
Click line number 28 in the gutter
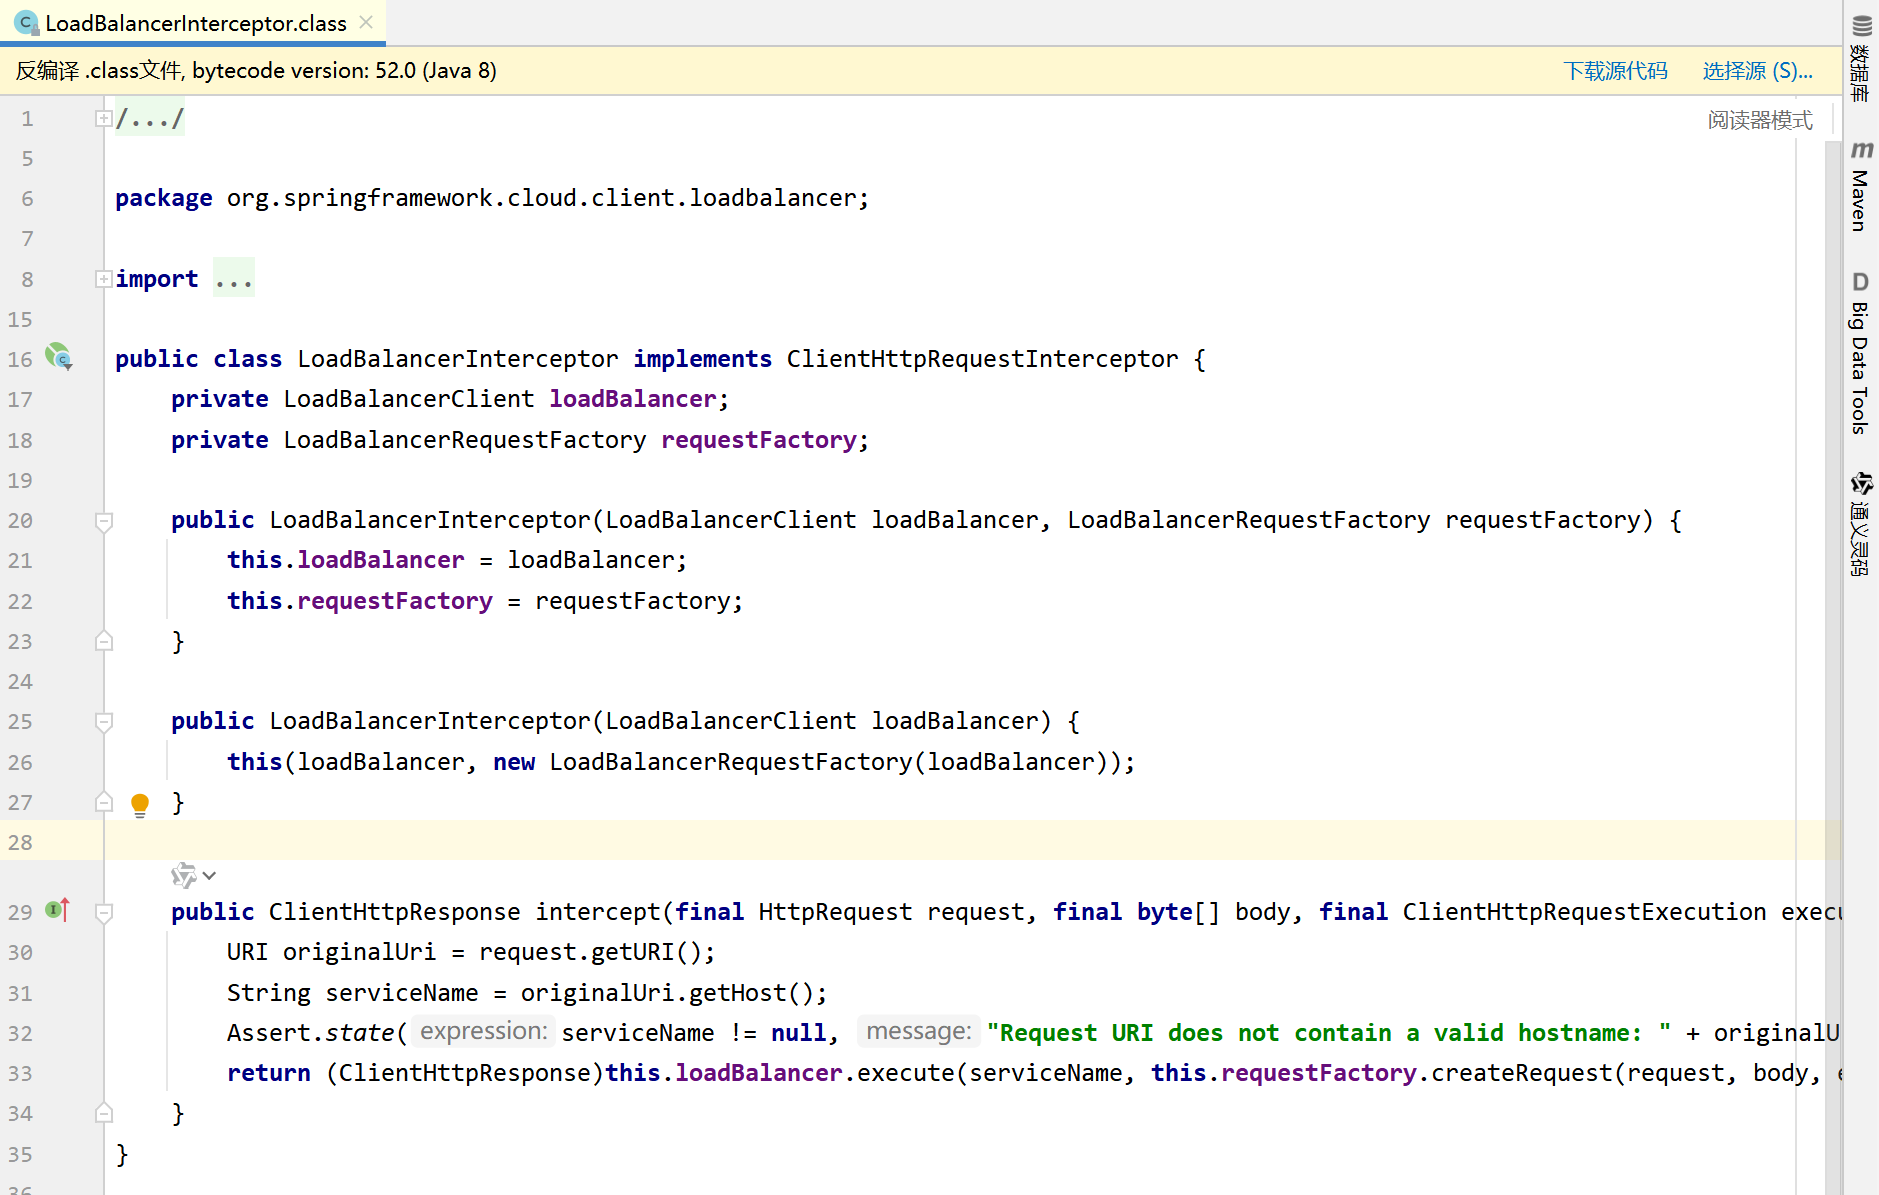tap(20, 842)
